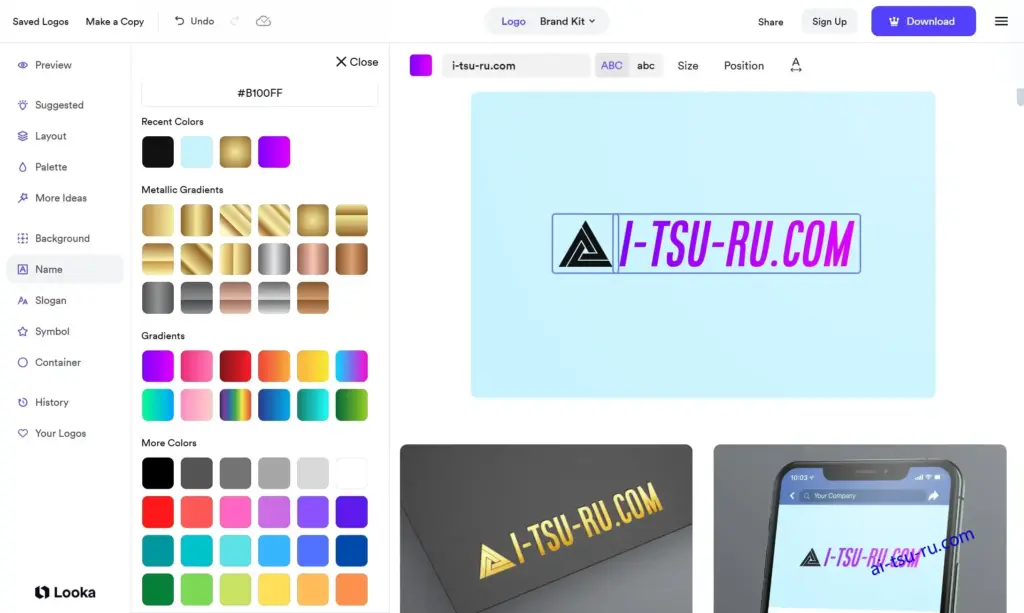Open Saved Logos
The height and width of the screenshot is (613, 1024).
40,22
